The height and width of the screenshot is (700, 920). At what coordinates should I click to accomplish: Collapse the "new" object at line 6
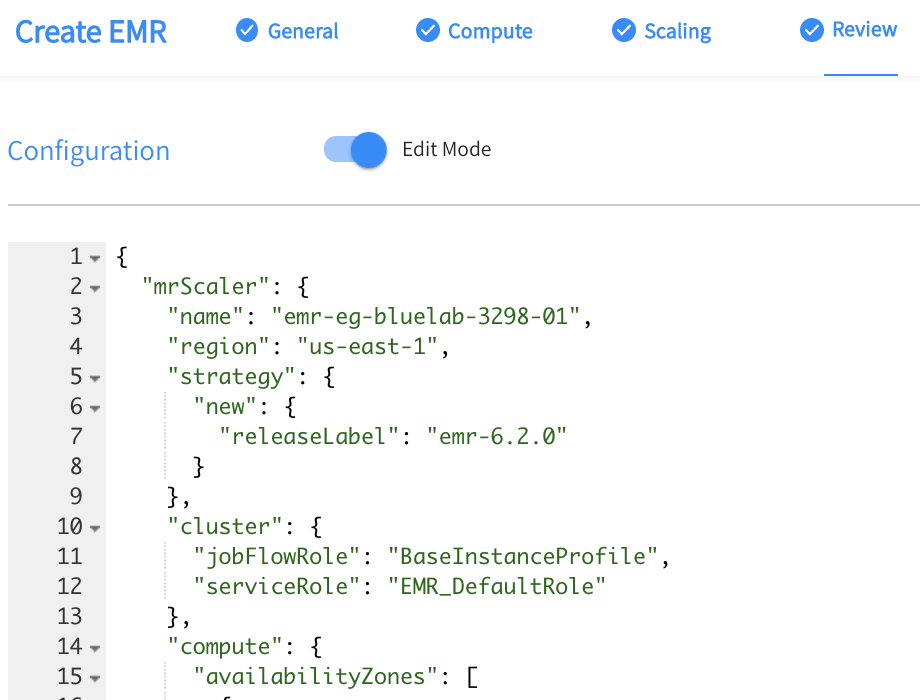tap(95, 408)
